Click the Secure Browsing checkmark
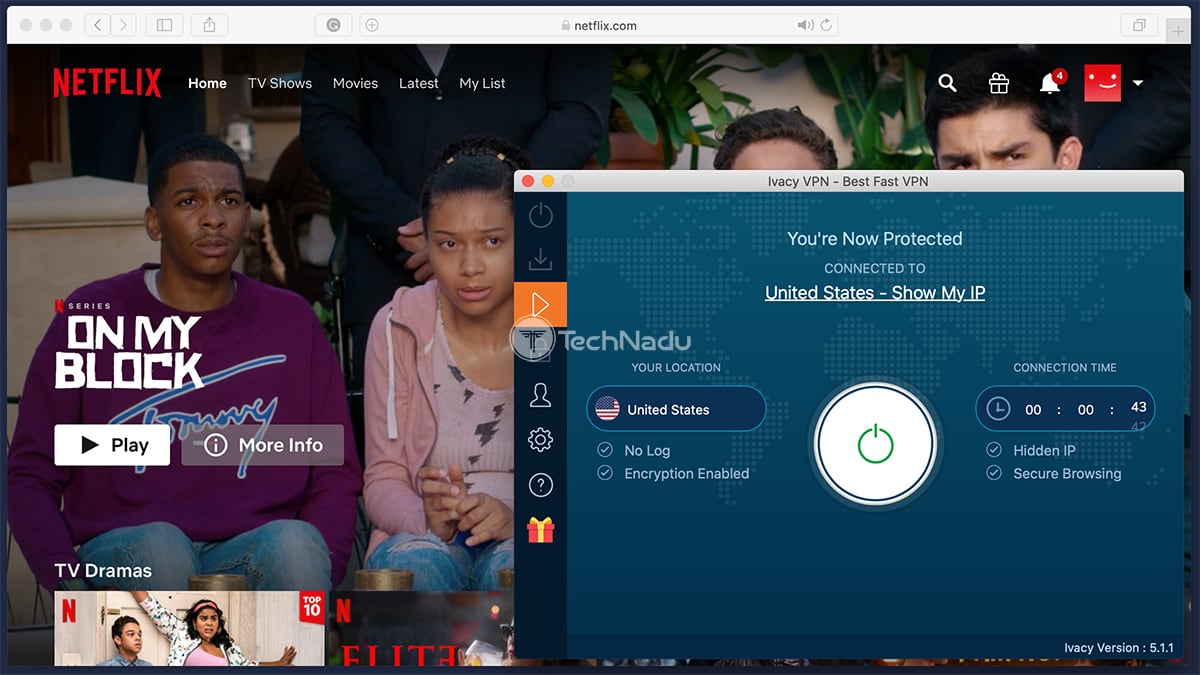The image size is (1200, 675). point(994,473)
